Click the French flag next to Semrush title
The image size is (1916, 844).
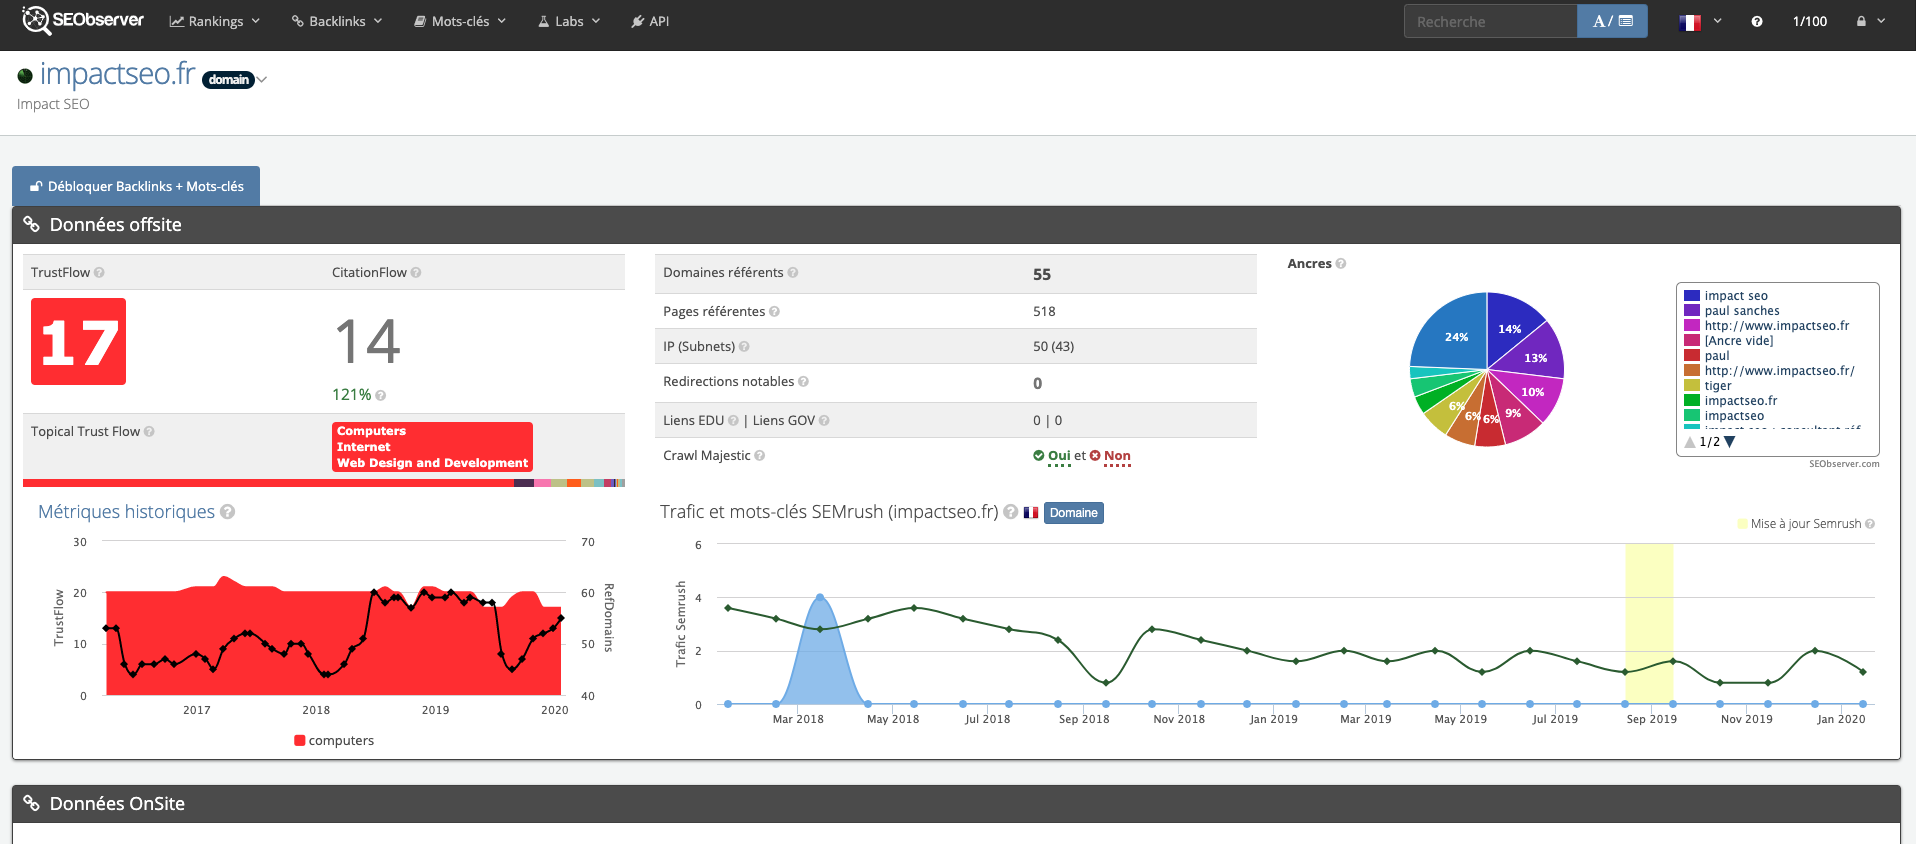pos(1031,513)
